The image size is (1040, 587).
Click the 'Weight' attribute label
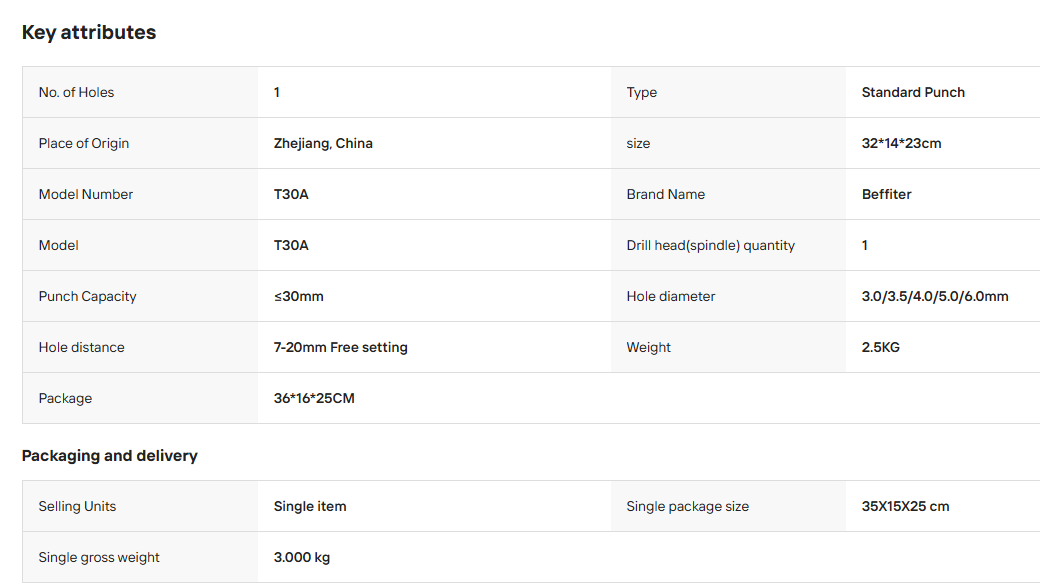(648, 348)
